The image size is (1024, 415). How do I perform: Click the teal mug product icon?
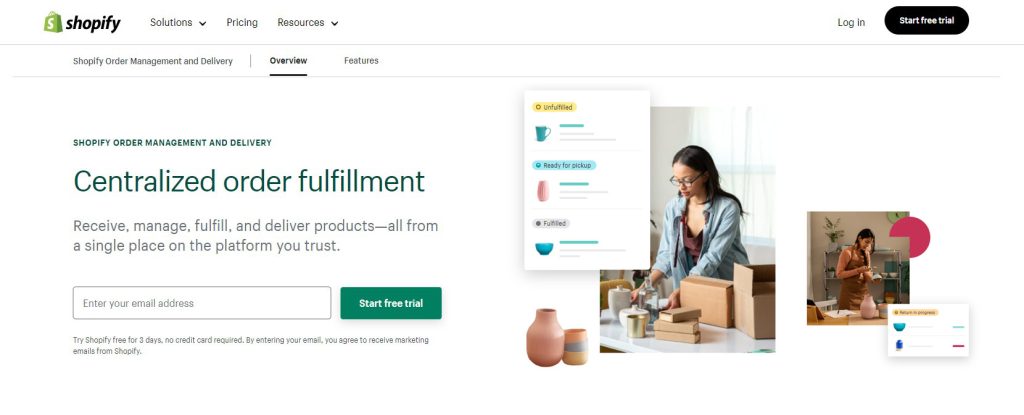point(543,133)
